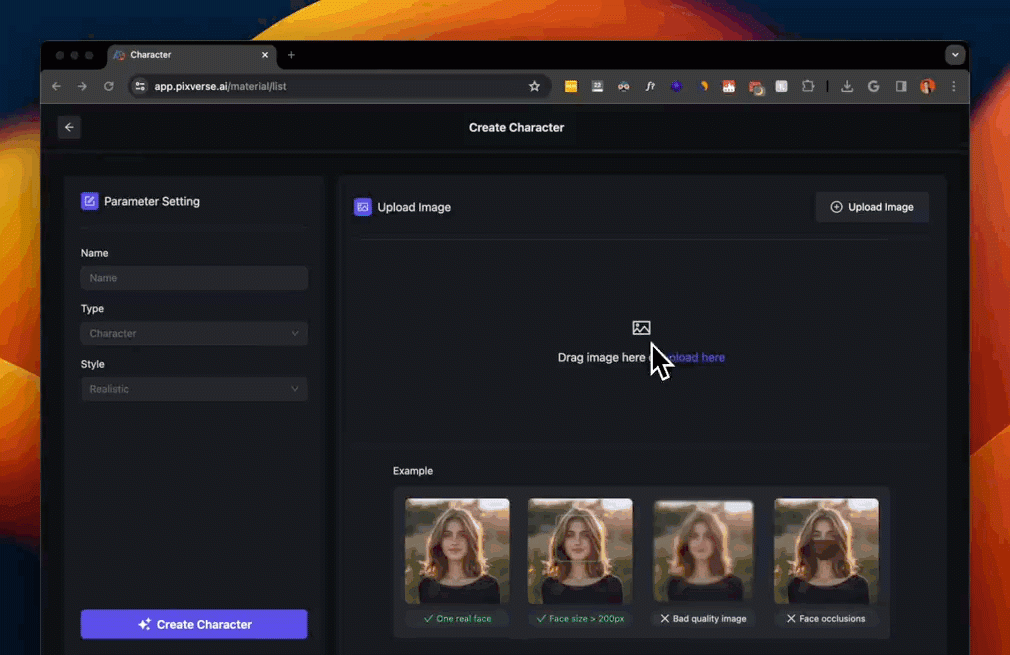Click the orange flame extension icon
The width and height of the screenshot is (1010, 655).
(x=703, y=86)
